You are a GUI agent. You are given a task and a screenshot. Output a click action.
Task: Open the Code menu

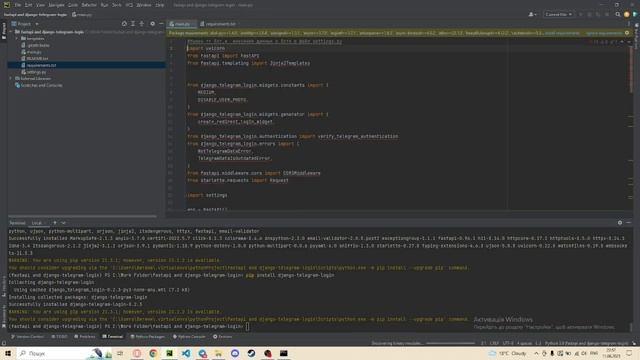73,5
